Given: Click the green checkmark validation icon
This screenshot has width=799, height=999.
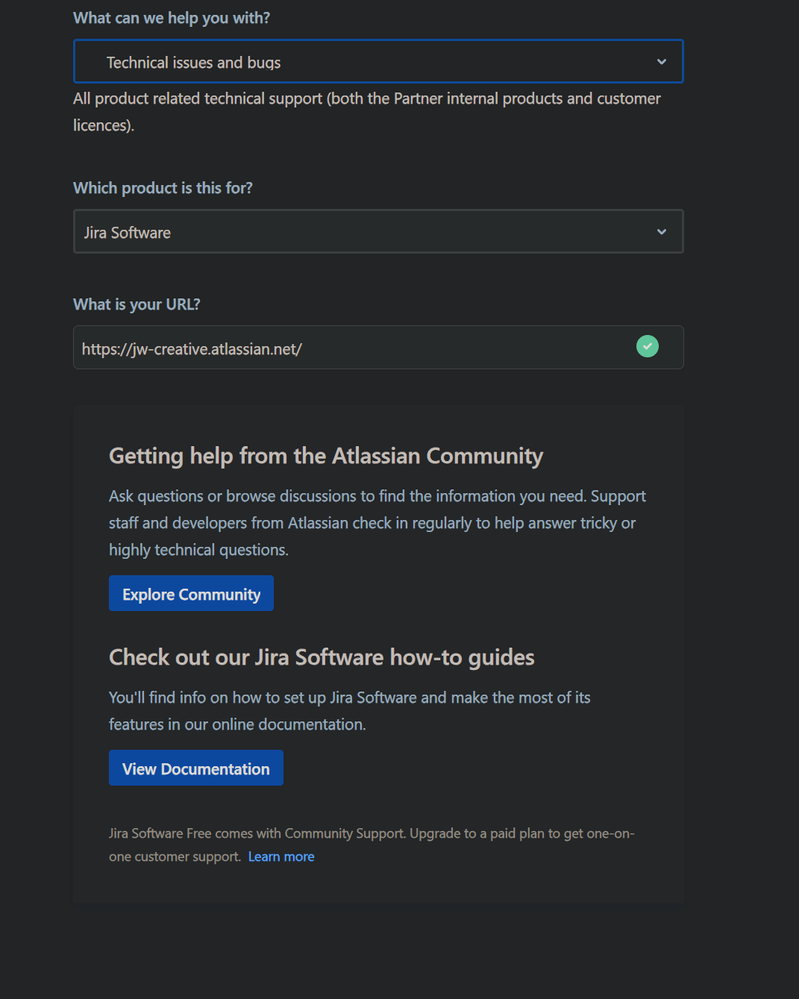Looking at the screenshot, I should click(x=647, y=347).
